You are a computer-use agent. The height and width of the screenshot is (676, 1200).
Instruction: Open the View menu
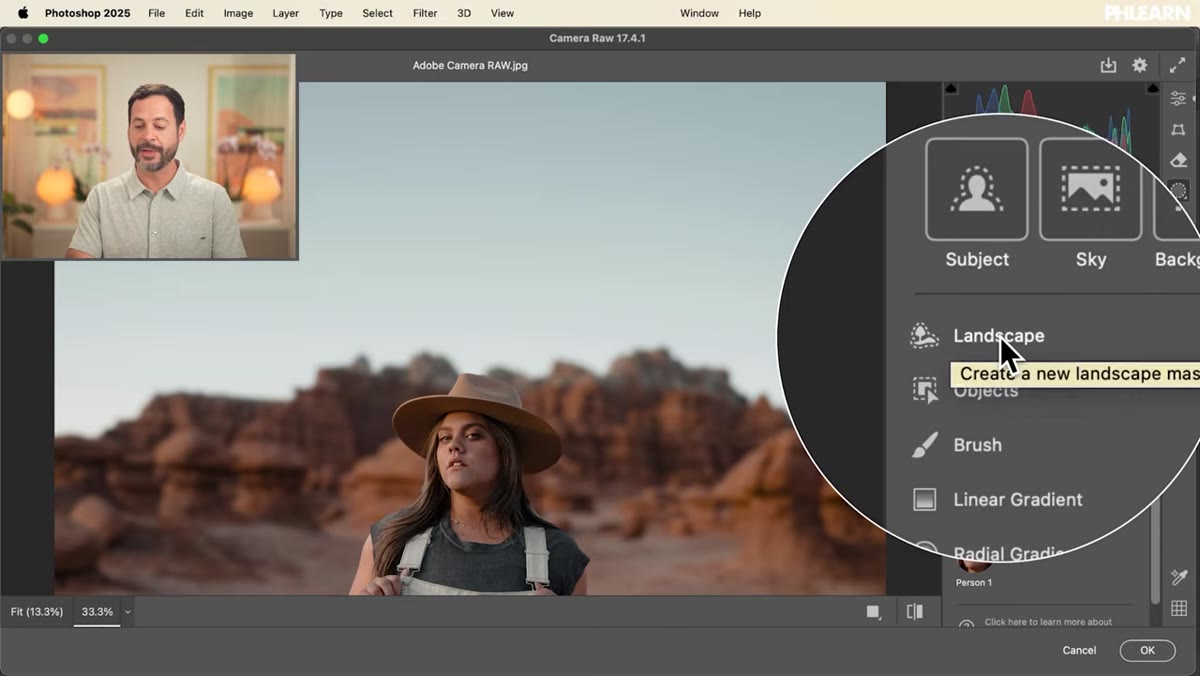pyautogui.click(x=502, y=13)
